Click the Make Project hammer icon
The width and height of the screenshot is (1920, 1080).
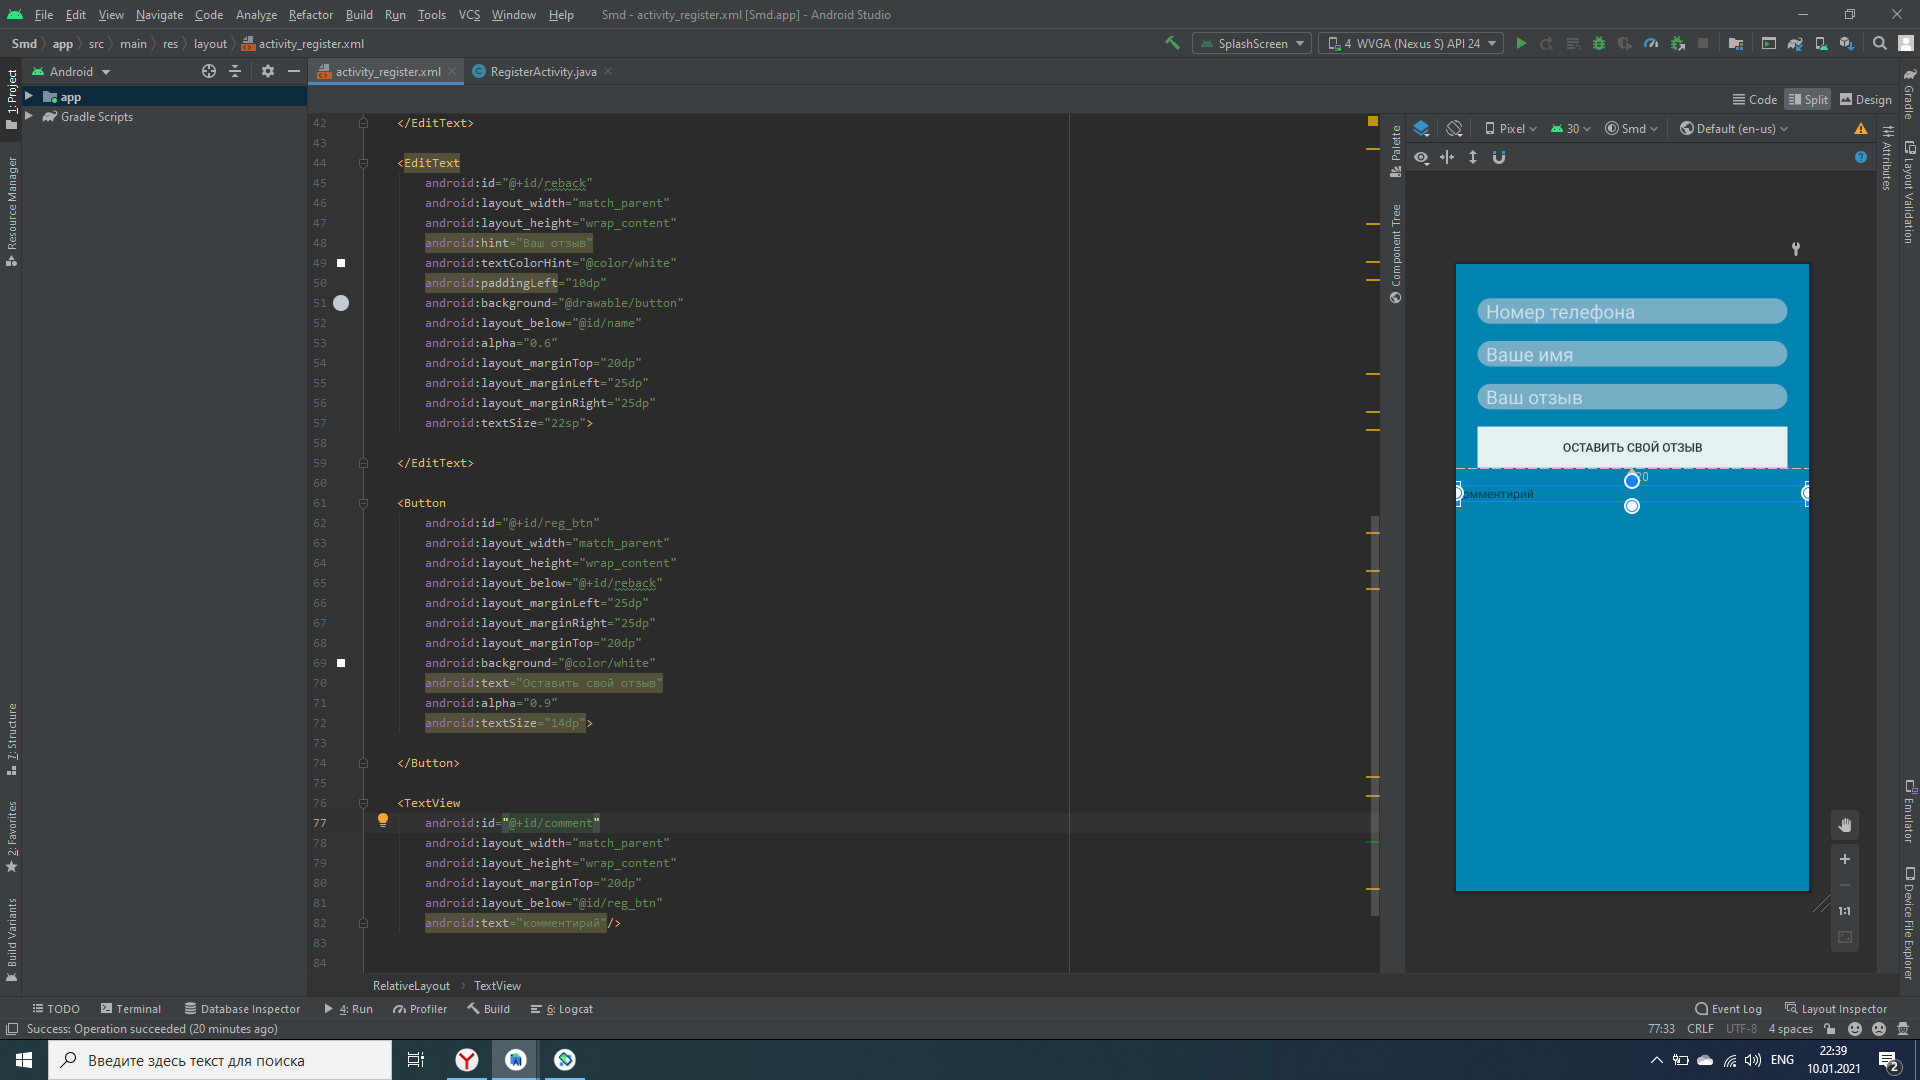point(1172,43)
